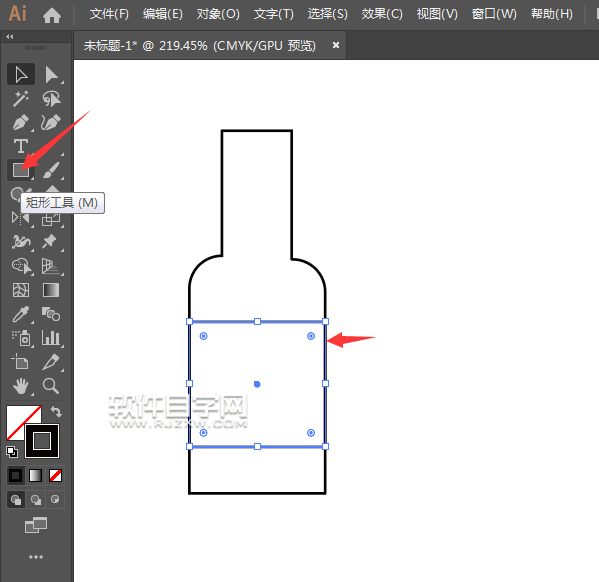
Task: Enable Draw Normal mode
Action: 16,499
